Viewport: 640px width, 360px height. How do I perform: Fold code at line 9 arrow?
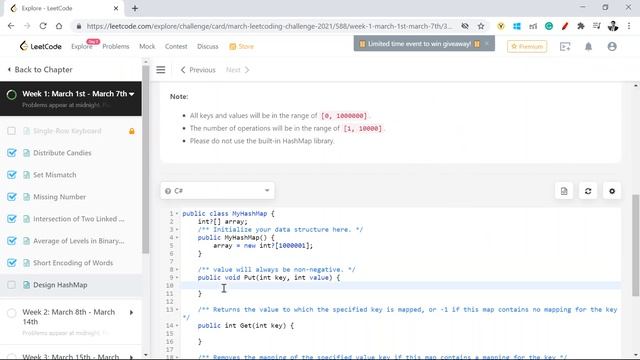(x=177, y=278)
